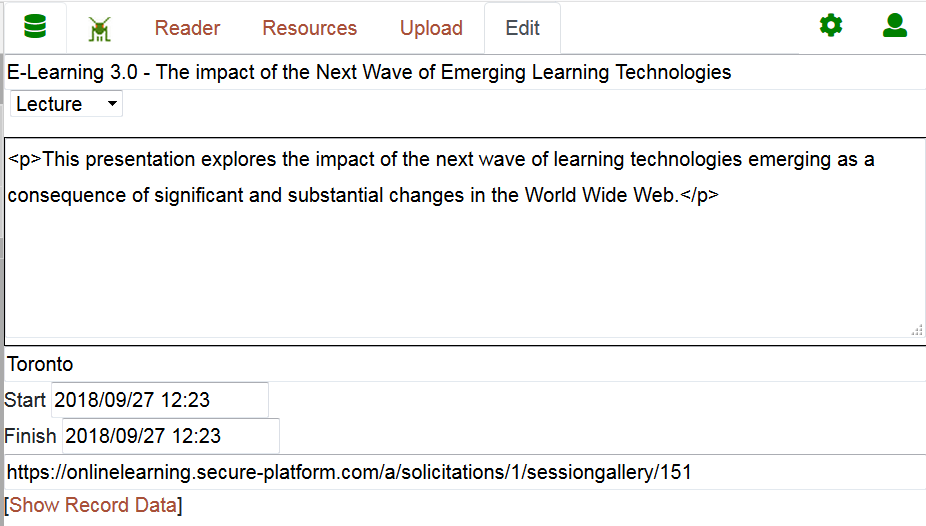Click the user profile icon
Viewport: 926px width, 526px height.
point(895,25)
